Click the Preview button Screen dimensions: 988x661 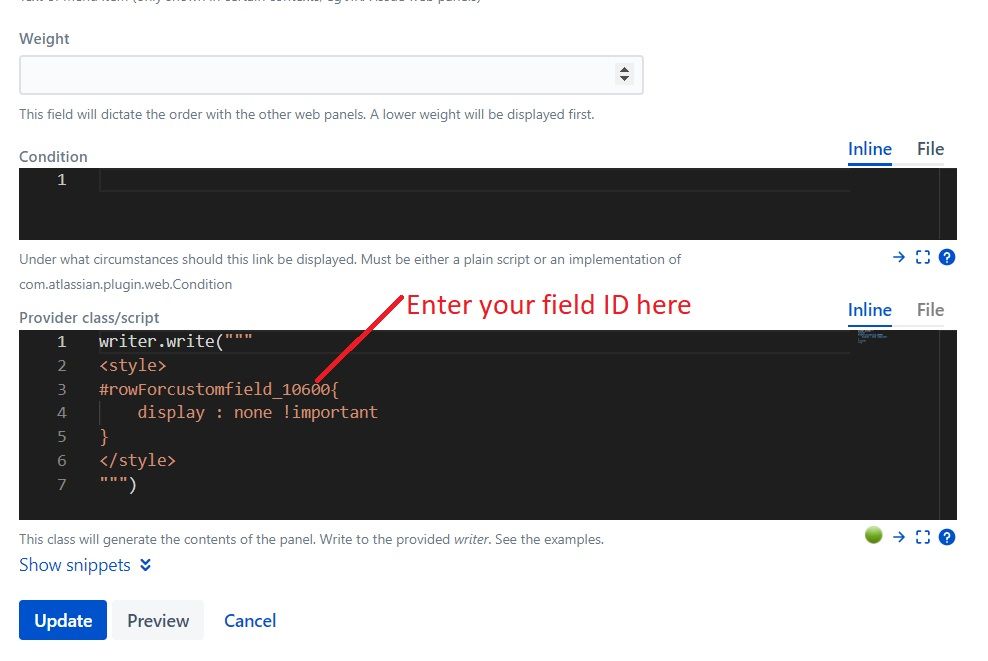(158, 620)
